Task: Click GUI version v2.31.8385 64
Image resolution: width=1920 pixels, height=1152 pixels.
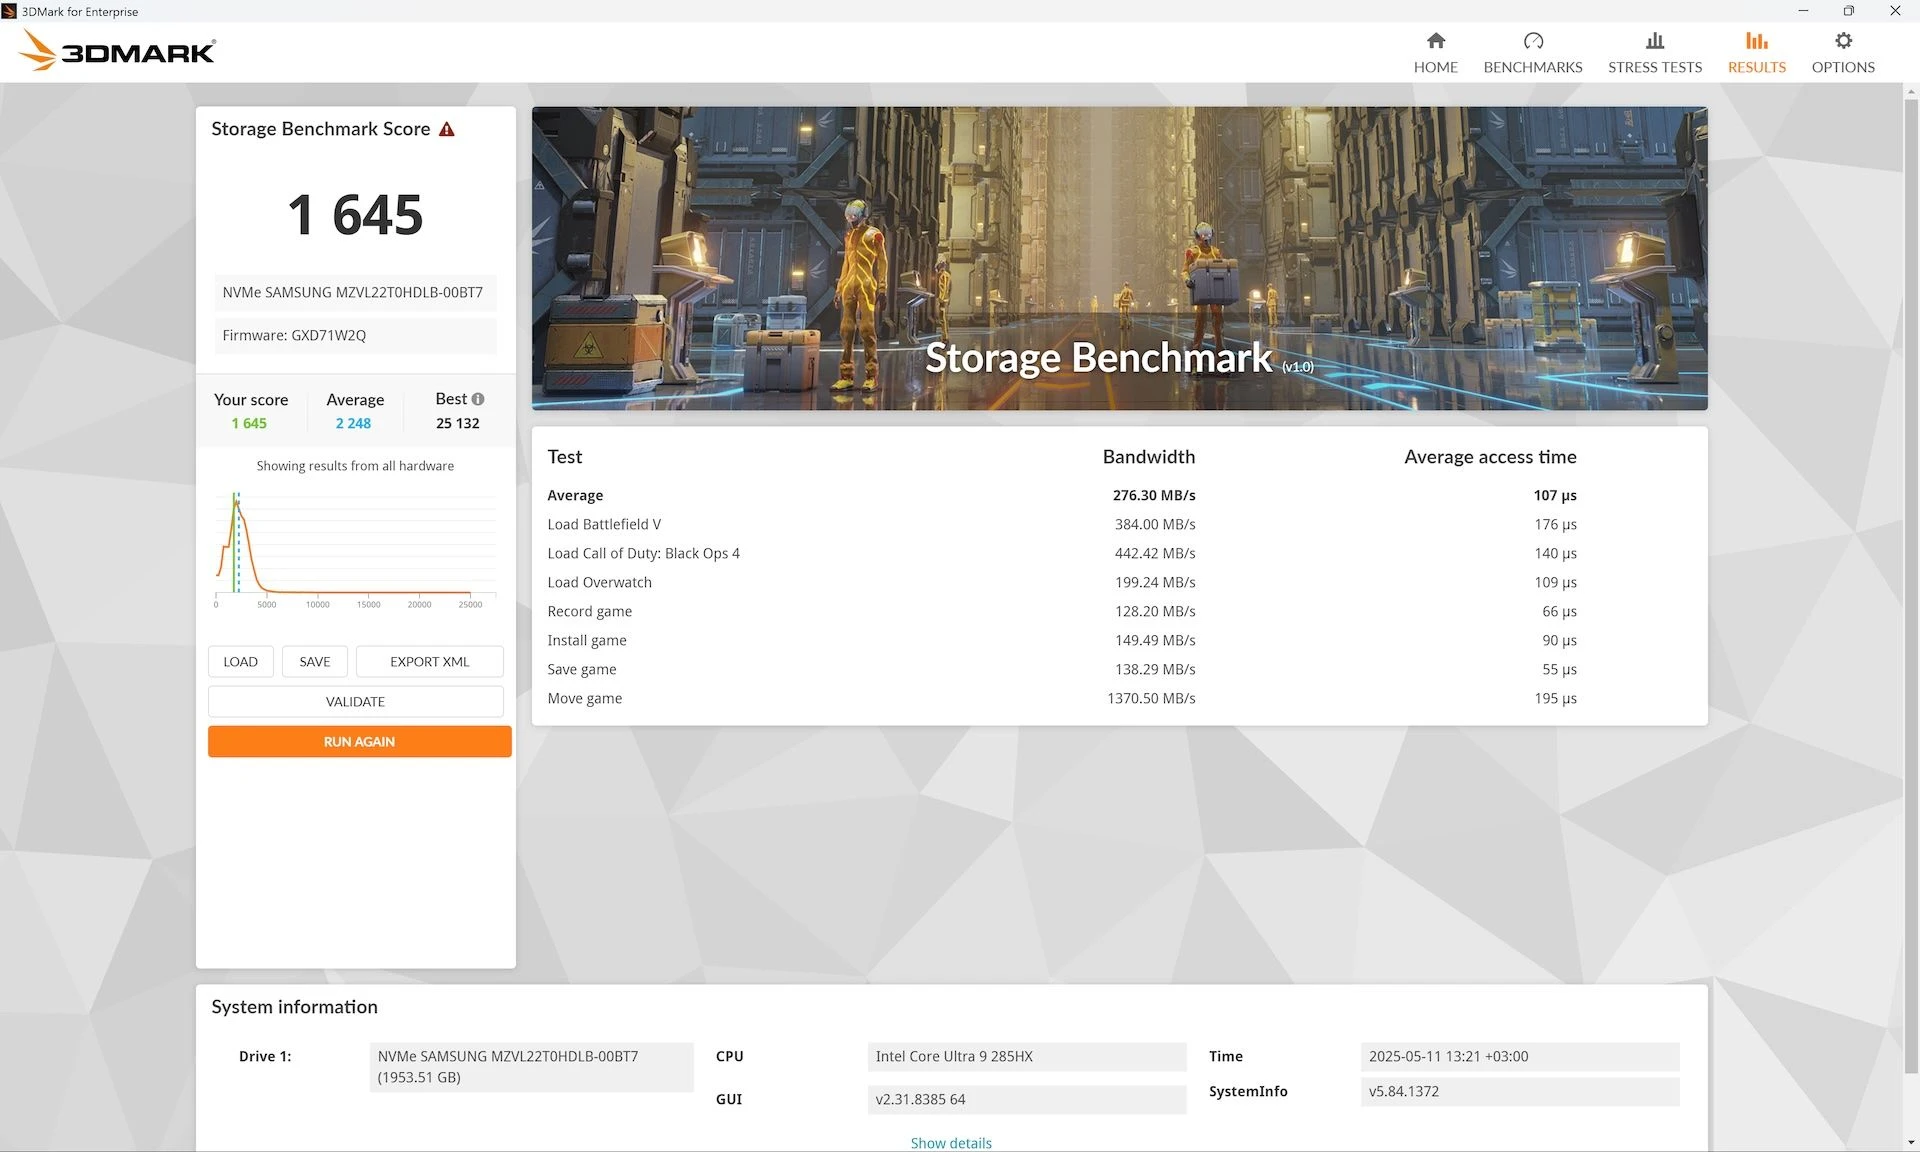Action: [1027, 1099]
